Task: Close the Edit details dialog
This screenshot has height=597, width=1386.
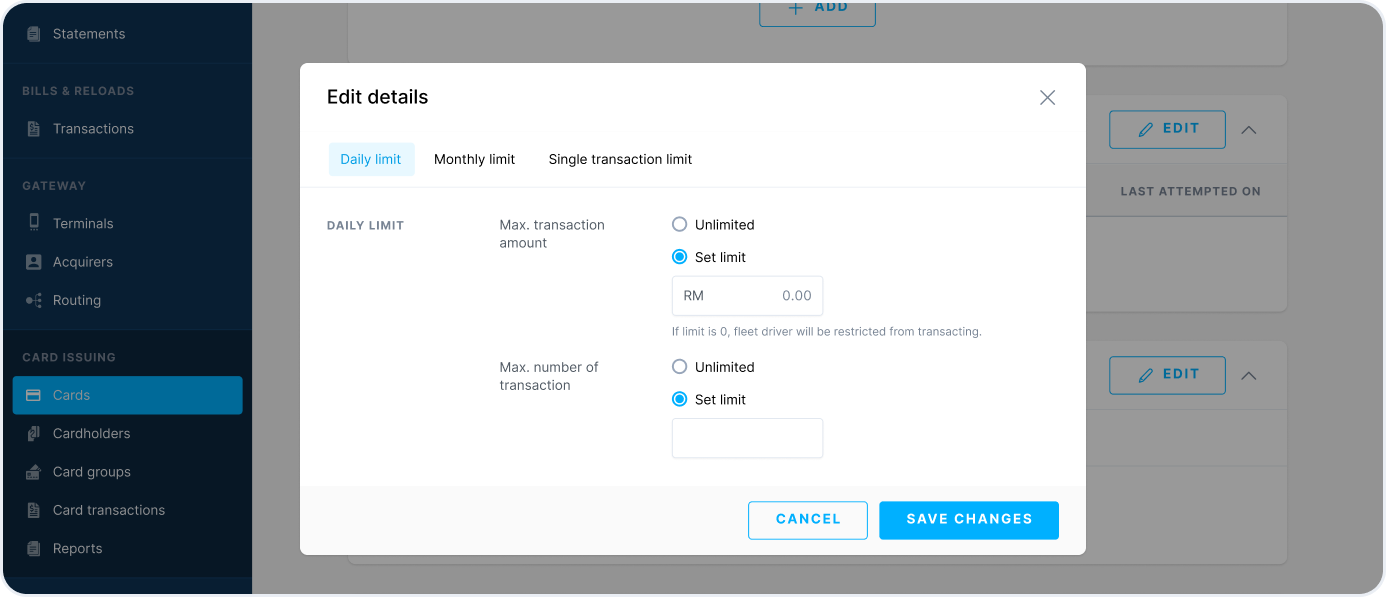Action: click(x=1047, y=97)
